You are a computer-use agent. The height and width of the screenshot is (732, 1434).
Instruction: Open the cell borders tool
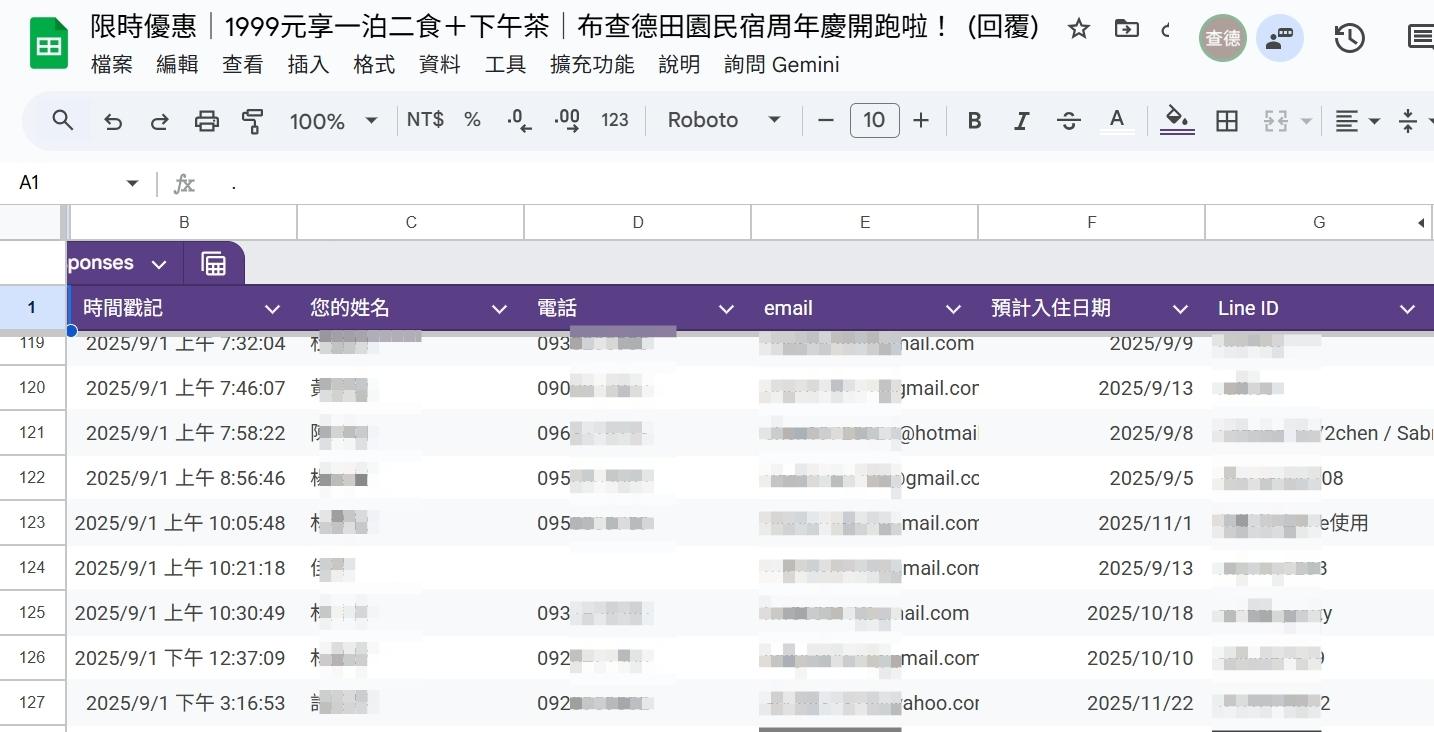[1227, 121]
